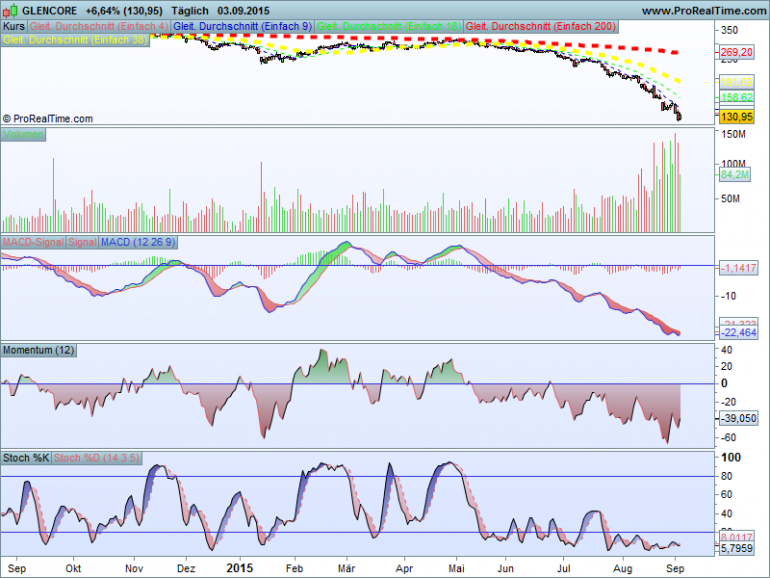Viewport: 770px width, 578px height.
Task: Select the Einfach 4 moving average label
Action: 99,27
